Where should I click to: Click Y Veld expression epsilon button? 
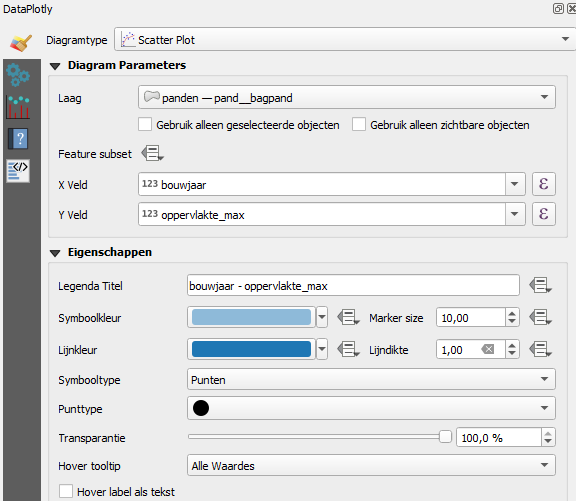(544, 214)
